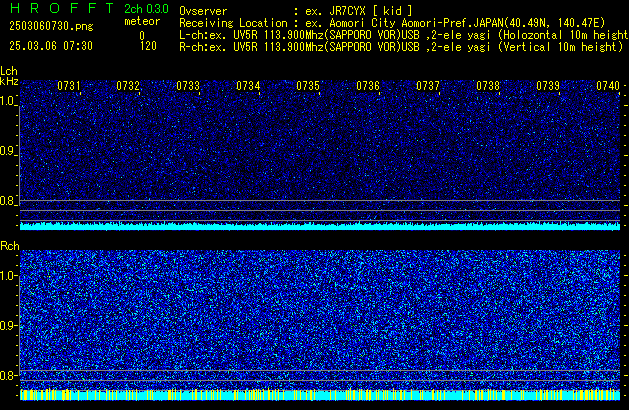The height and width of the screenshot is (410, 629).
Task: Click the 0736 time marker
Action: pyautogui.click(x=368, y=86)
